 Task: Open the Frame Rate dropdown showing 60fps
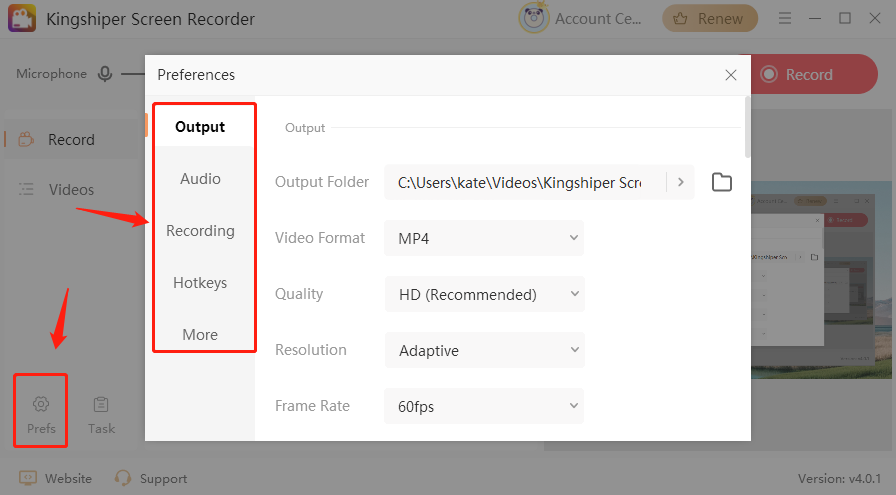click(484, 406)
